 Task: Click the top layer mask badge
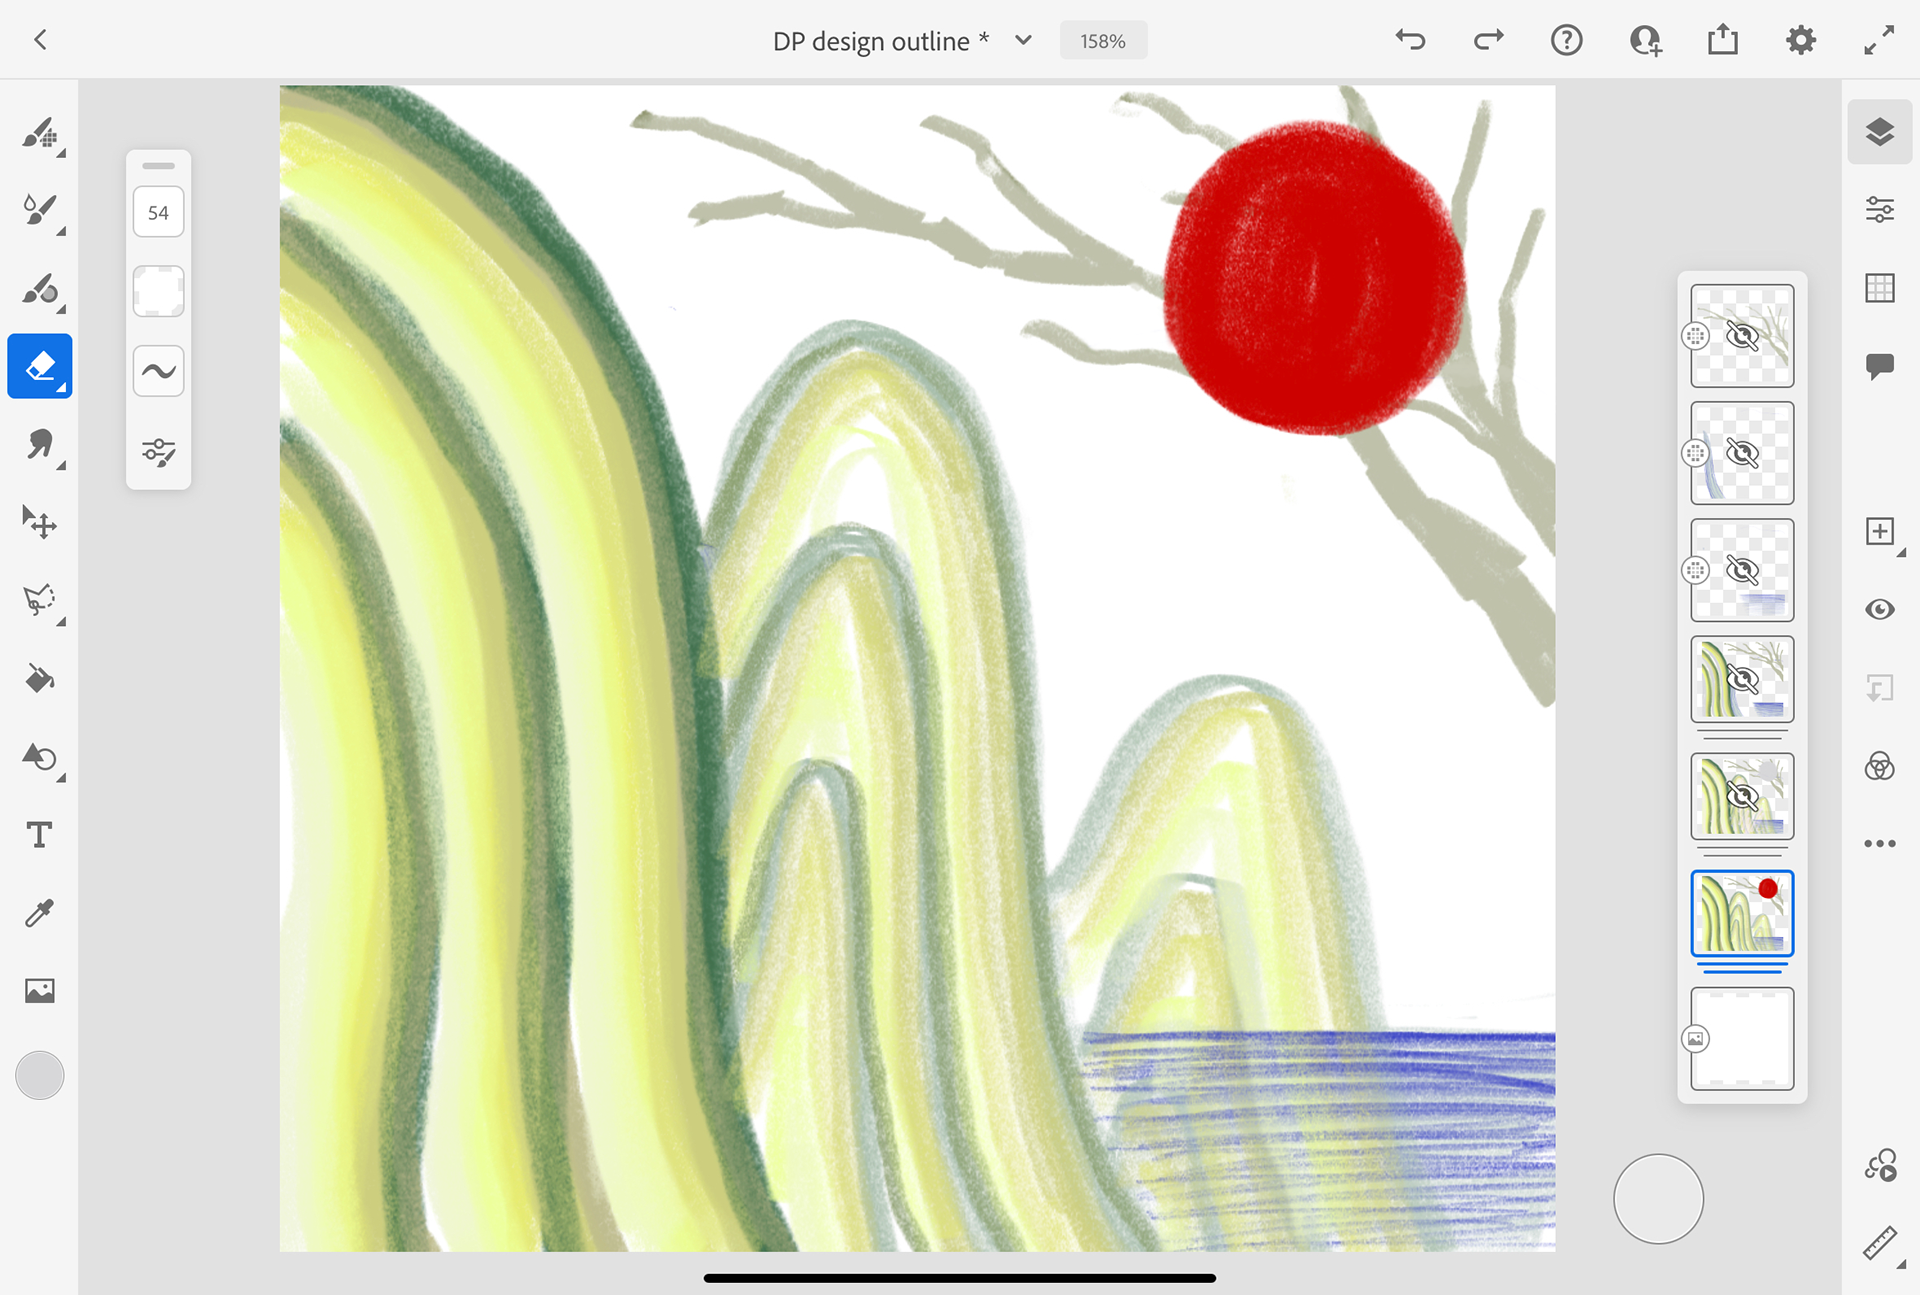point(1695,336)
